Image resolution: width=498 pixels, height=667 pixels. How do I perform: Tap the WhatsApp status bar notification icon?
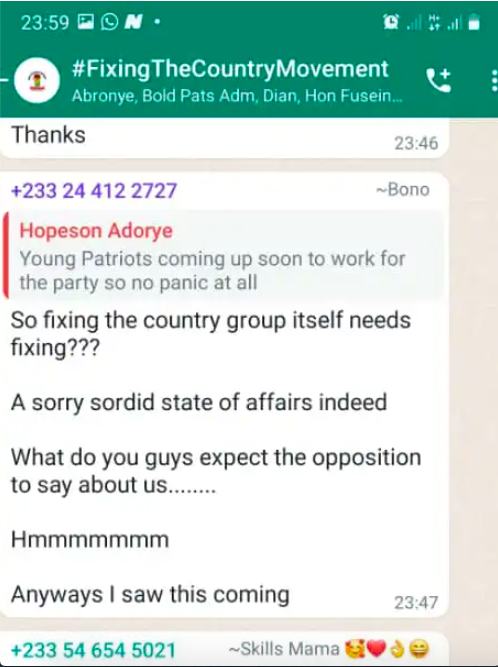click(x=109, y=22)
